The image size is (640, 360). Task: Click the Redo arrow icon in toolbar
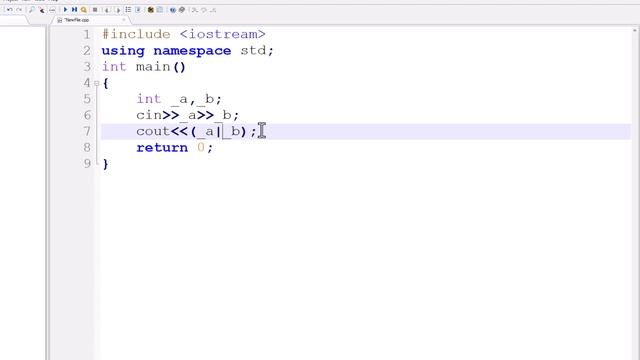coord(19,10)
